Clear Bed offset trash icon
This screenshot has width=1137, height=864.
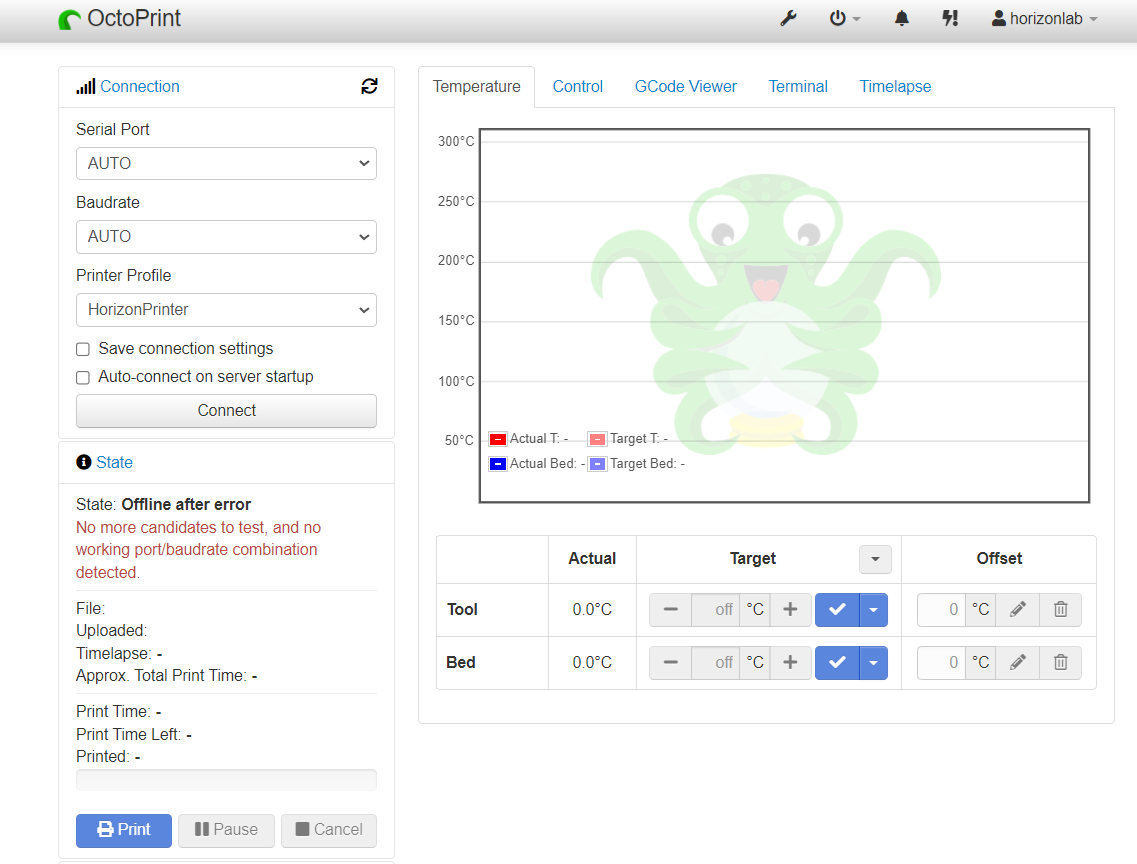(1060, 662)
